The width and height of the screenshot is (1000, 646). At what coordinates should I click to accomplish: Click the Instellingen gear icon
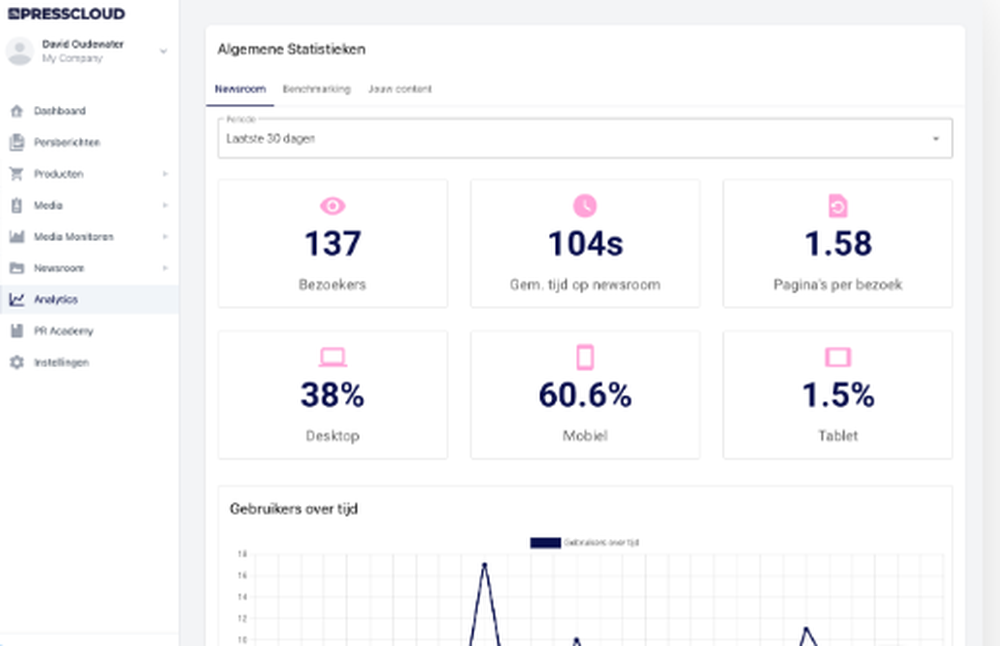[17, 362]
